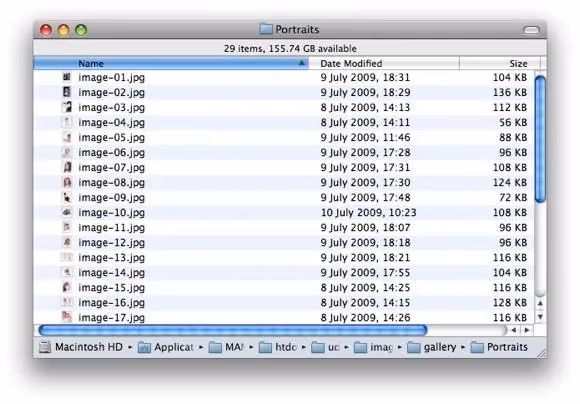Select the file name image-13.jpg
Image resolution: width=580 pixels, height=404 pixels.
[x=111, y=258]
